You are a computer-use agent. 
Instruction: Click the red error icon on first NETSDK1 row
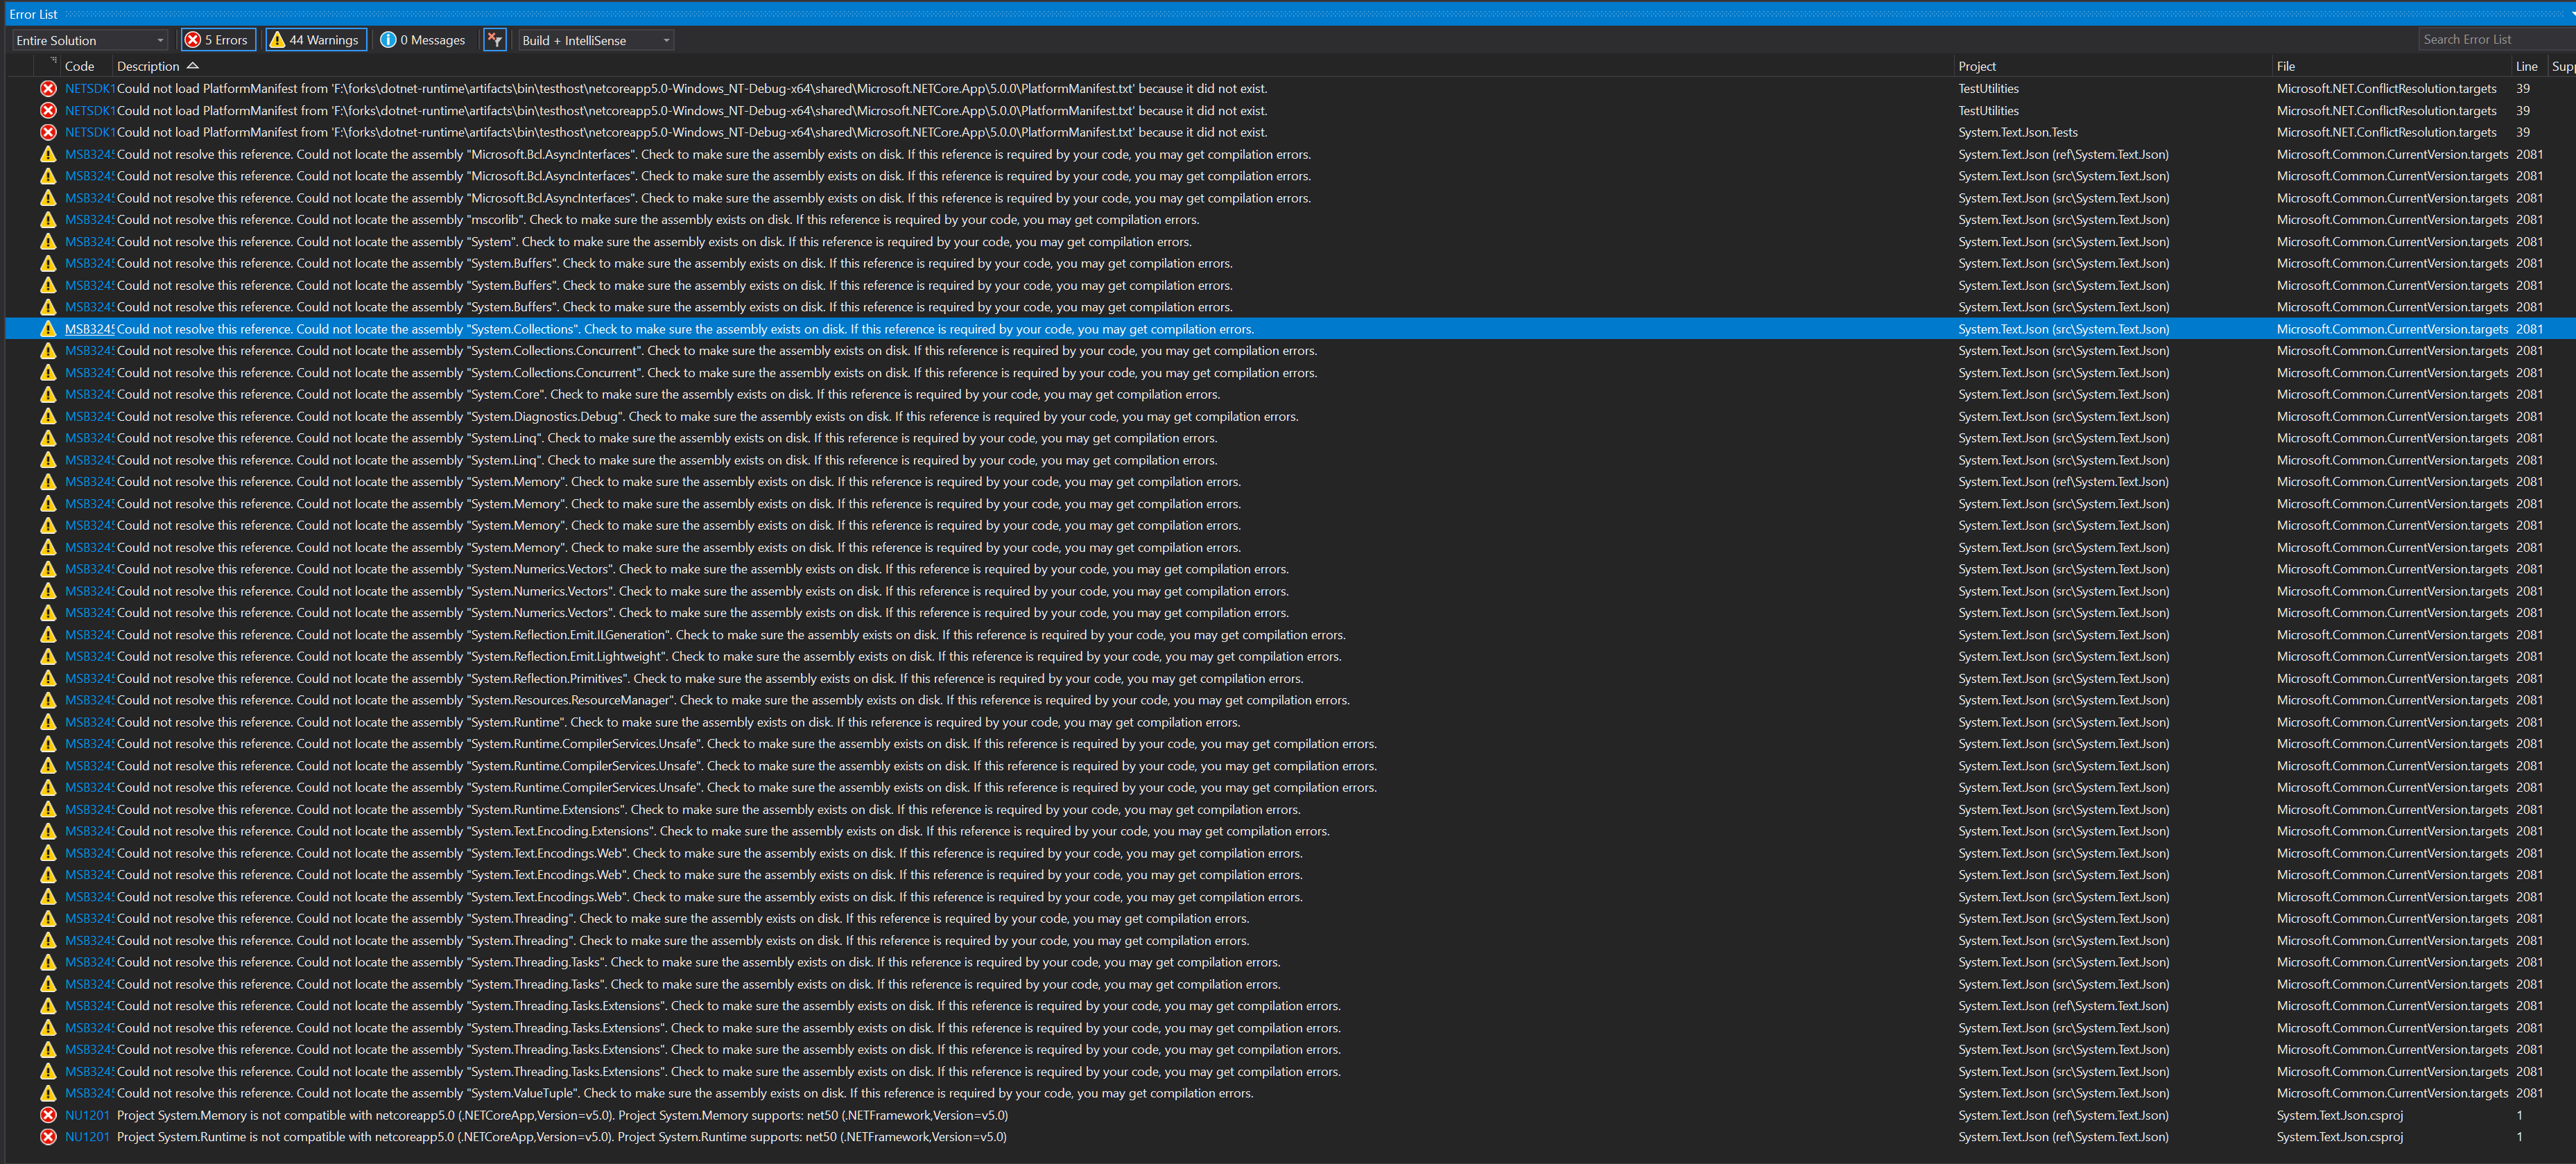[48, 88]
